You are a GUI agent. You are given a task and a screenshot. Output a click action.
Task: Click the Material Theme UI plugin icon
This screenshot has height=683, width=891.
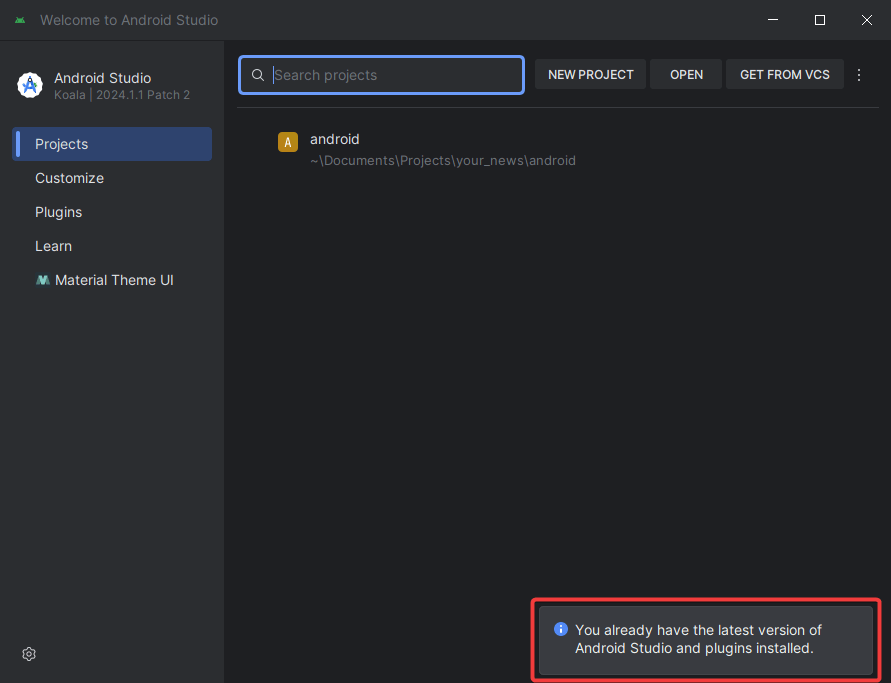(x=43, y=280)
